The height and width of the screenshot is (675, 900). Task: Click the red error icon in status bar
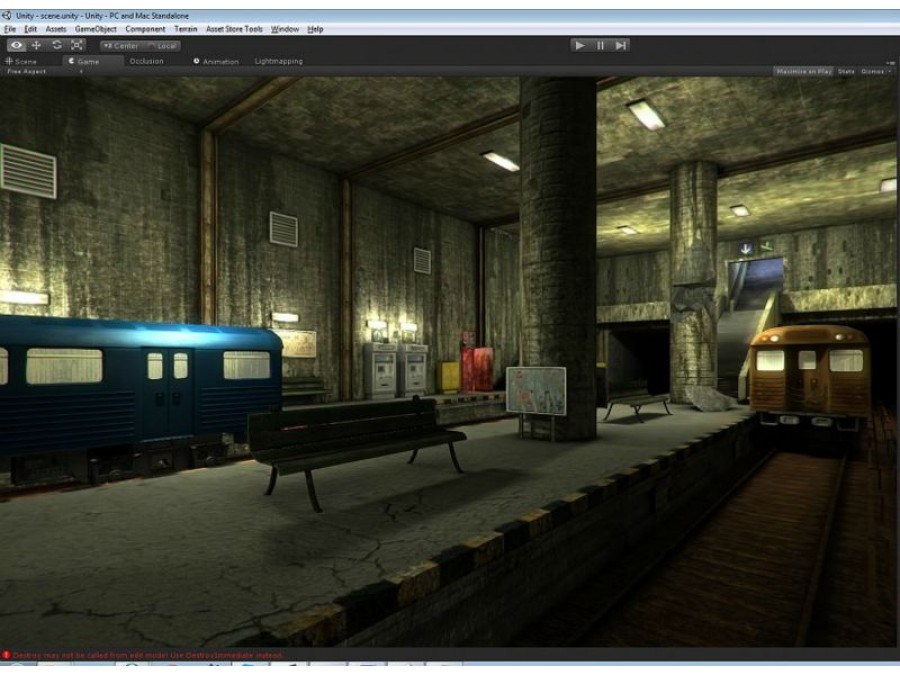[6, 655]
